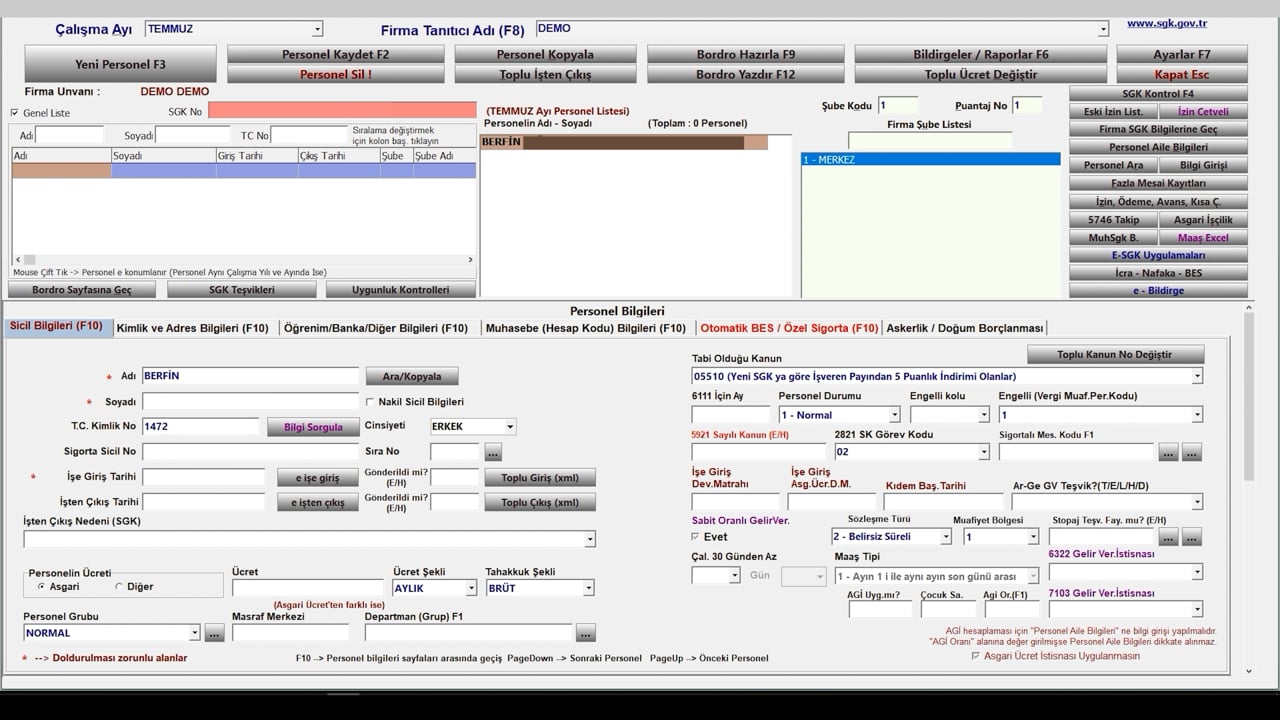Click Bordro Yazdır F12 button
1280x720 pixels.
pyautogui.click(x=746, y=74)
